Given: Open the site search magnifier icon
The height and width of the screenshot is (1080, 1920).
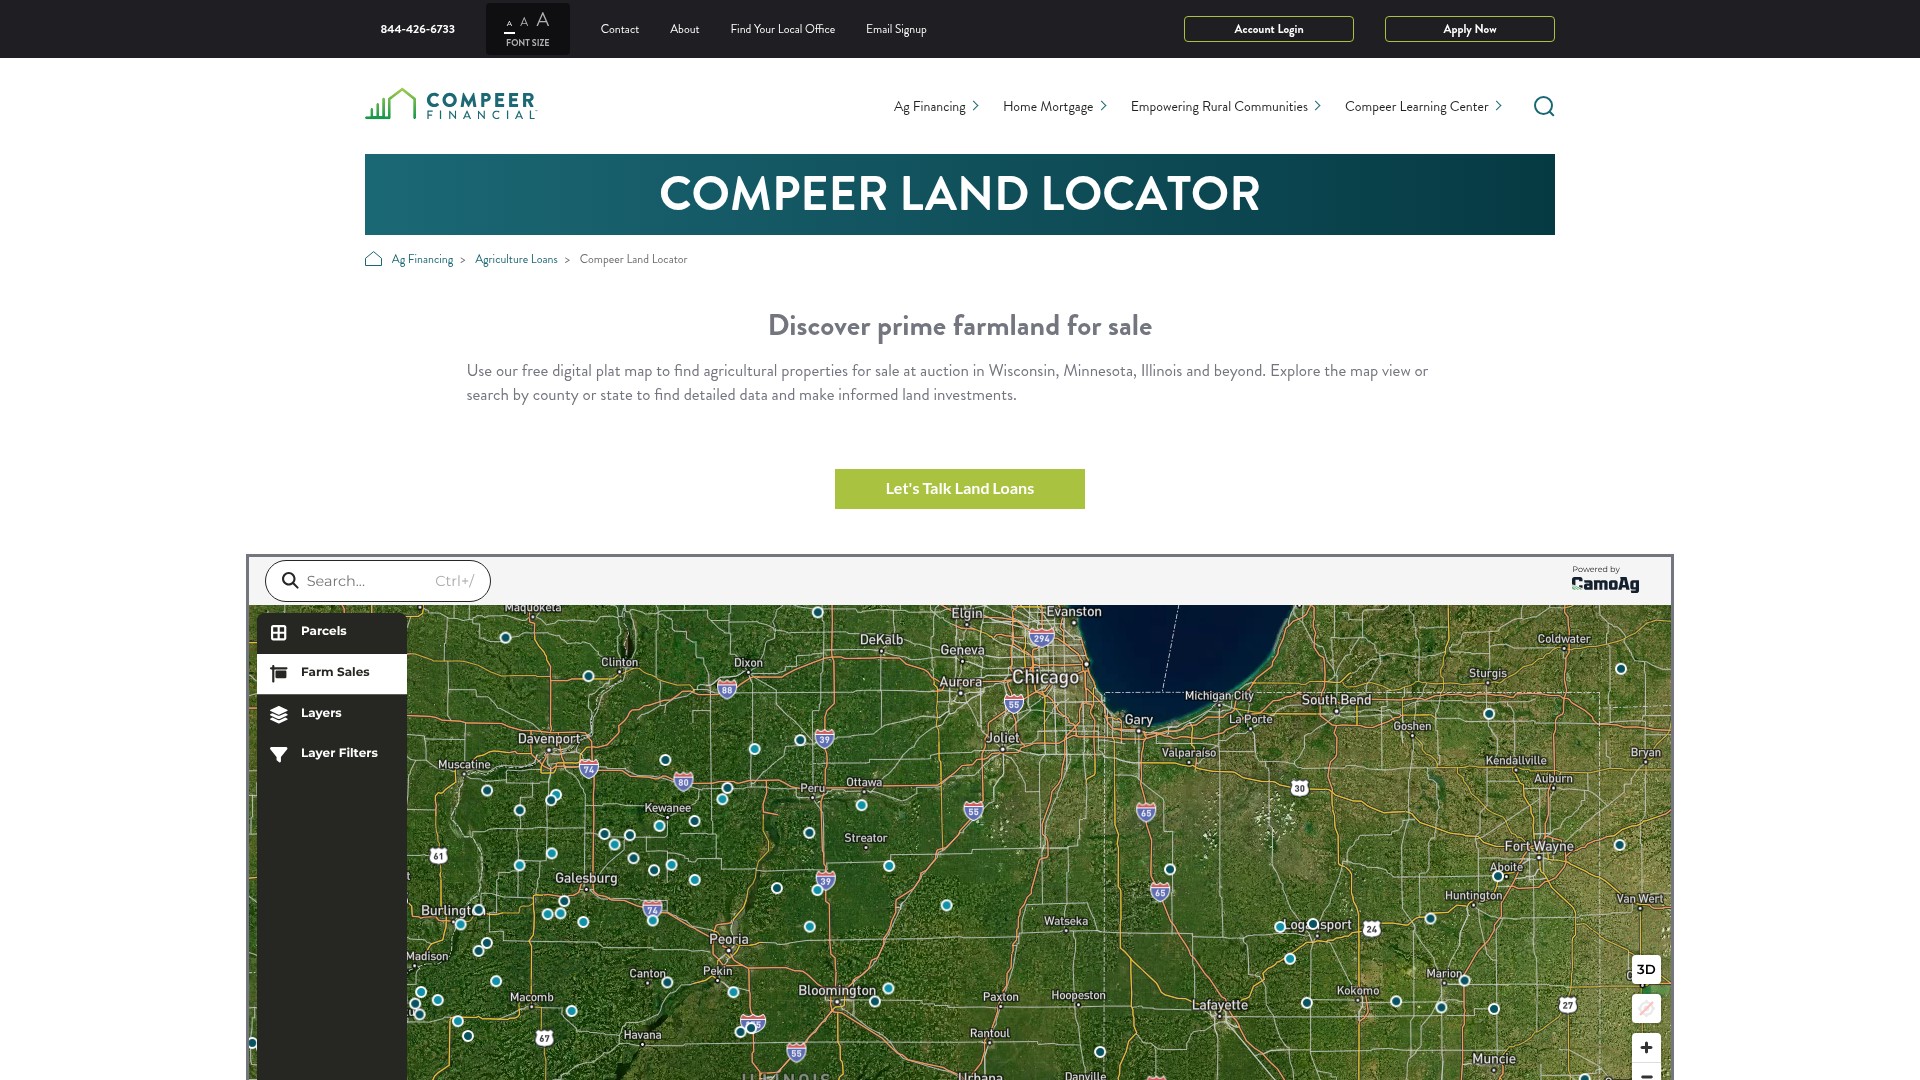Looking at the screenshot, I should point(1544,106).
